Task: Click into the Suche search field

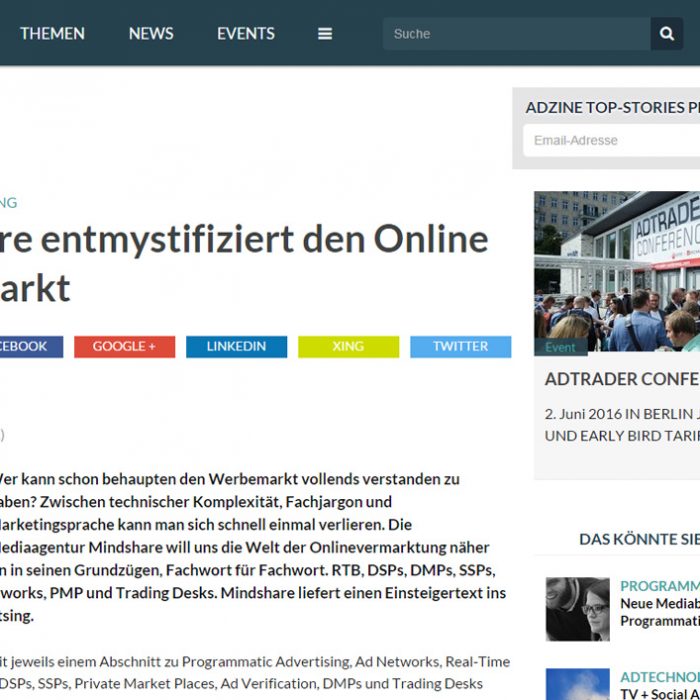Action: [515, 33]
